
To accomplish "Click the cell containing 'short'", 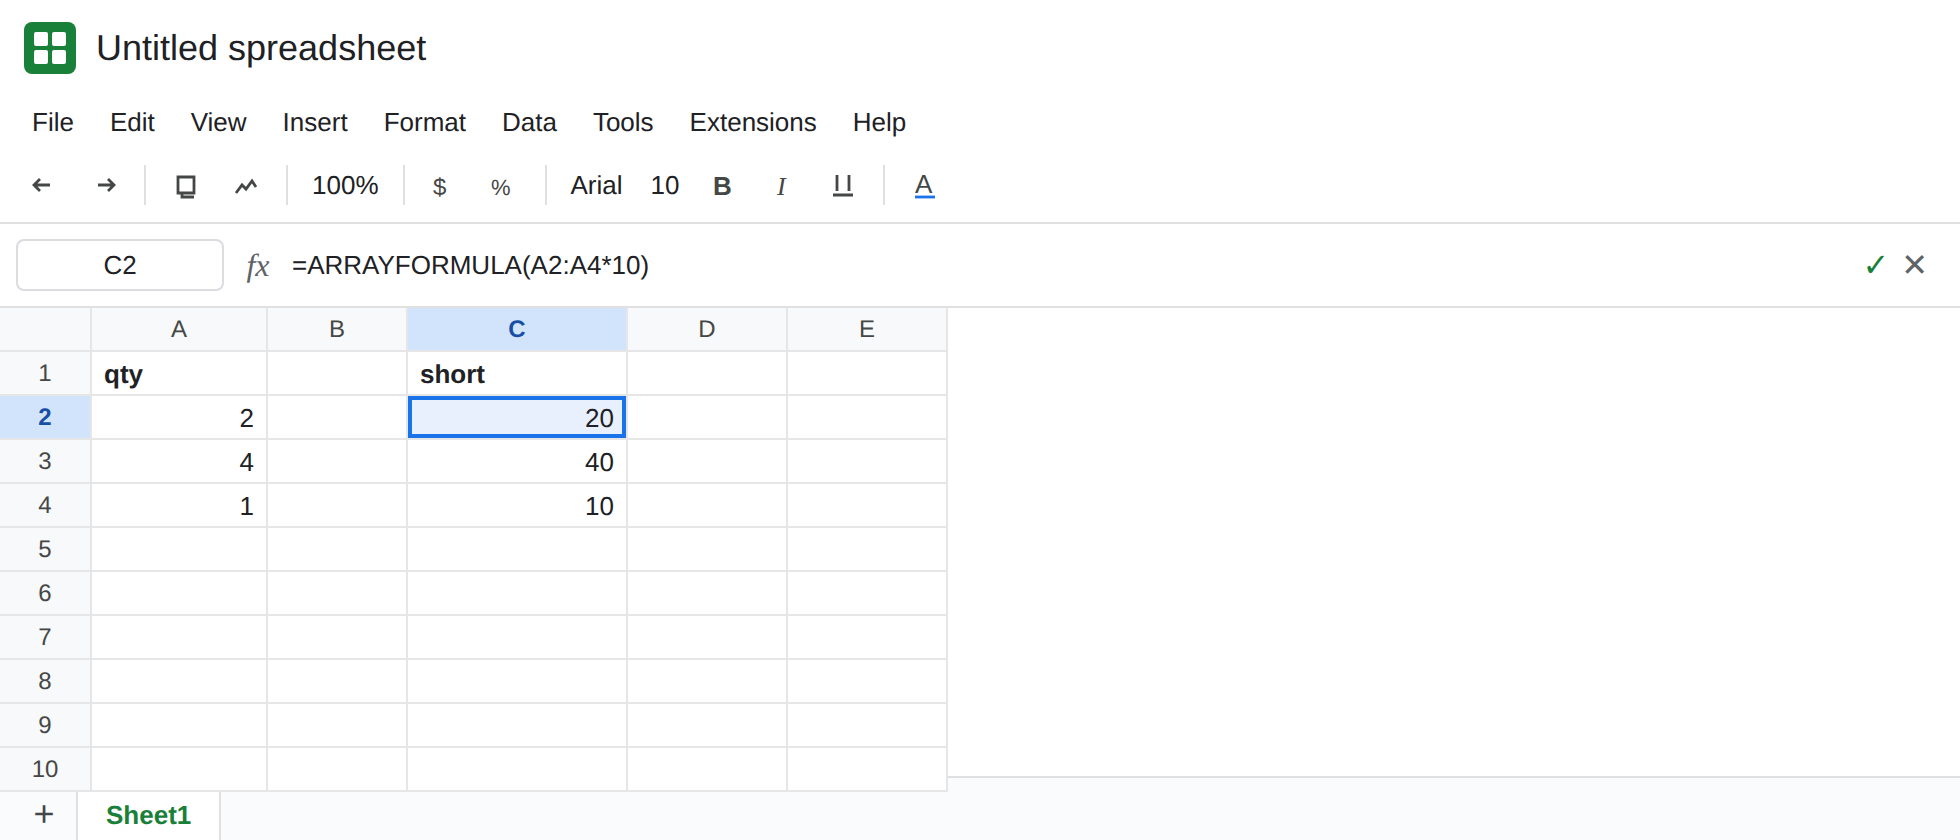I will [x=517, y=374].
